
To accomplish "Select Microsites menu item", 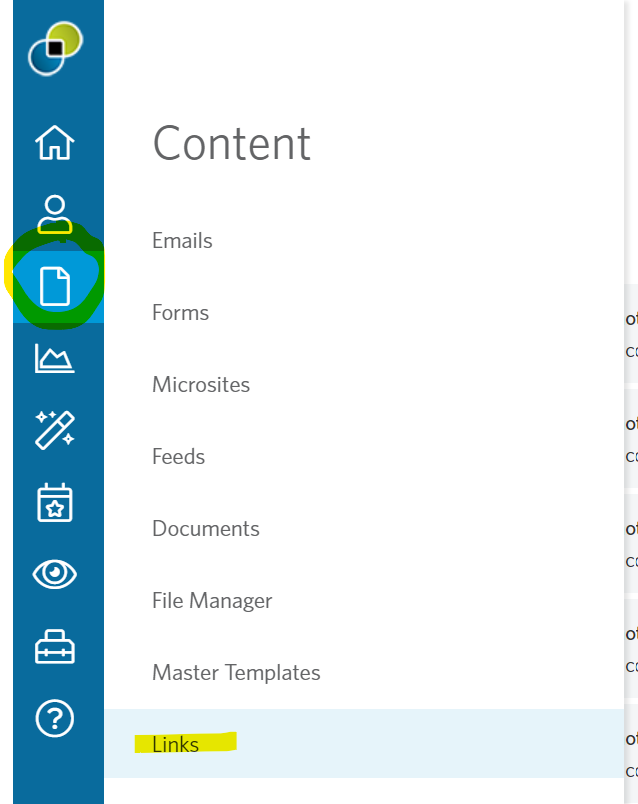I will click(201, 385).
